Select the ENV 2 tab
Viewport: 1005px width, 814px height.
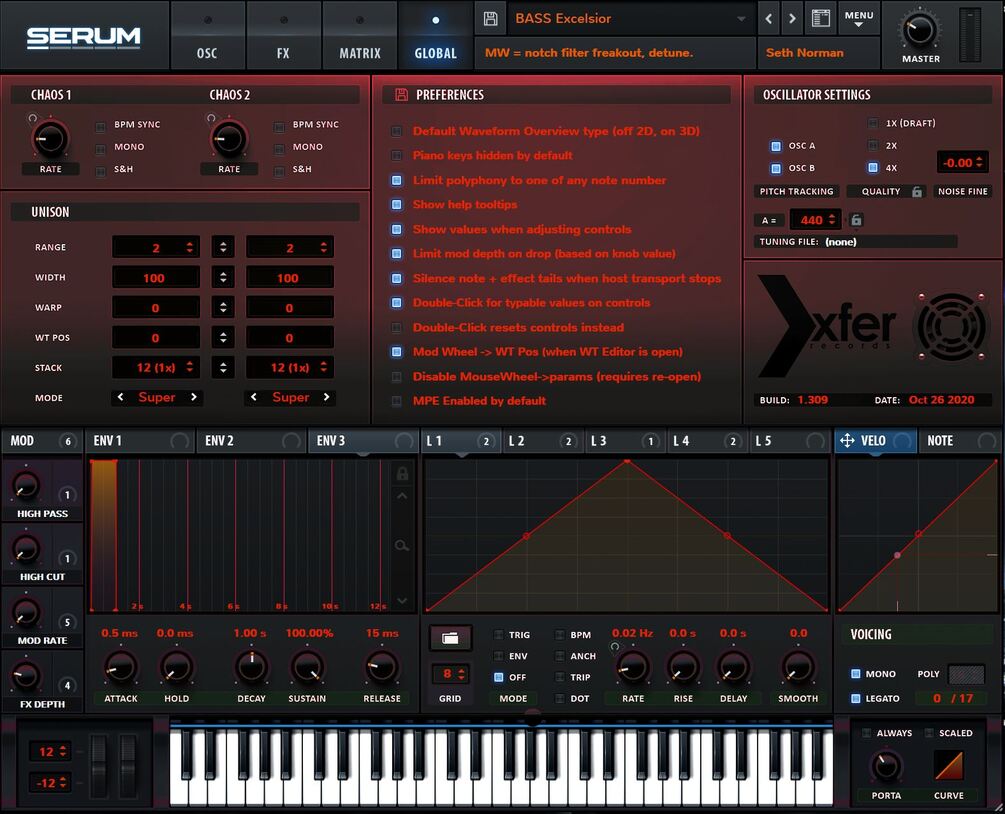(x=251, y=440)
